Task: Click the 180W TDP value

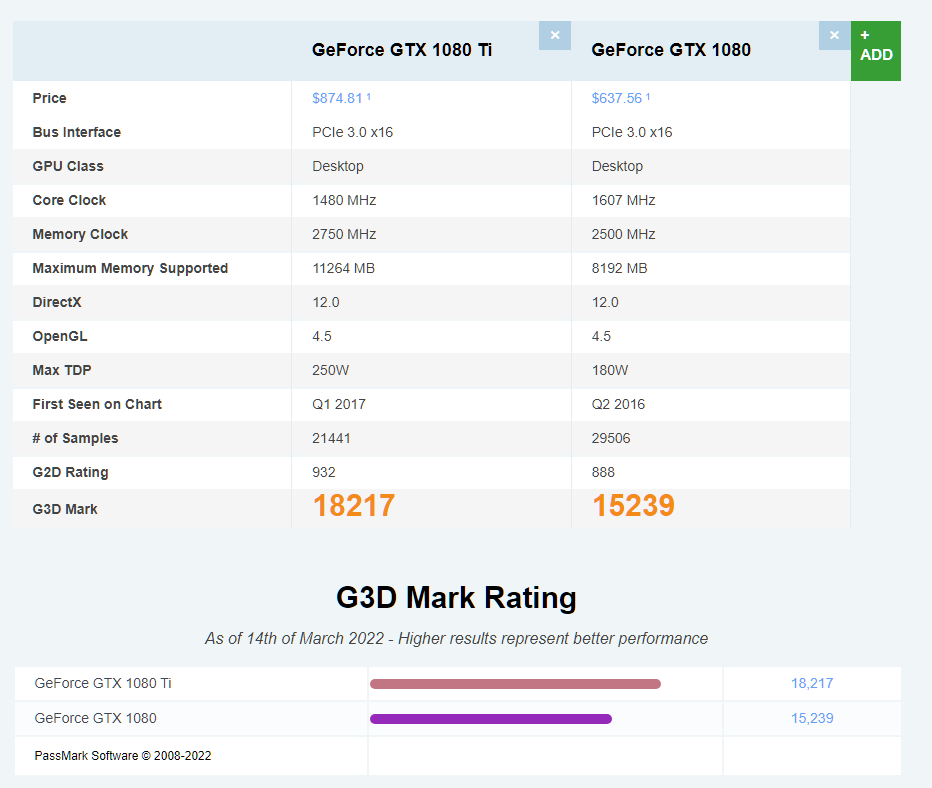Action: click(x=610, y=370)
